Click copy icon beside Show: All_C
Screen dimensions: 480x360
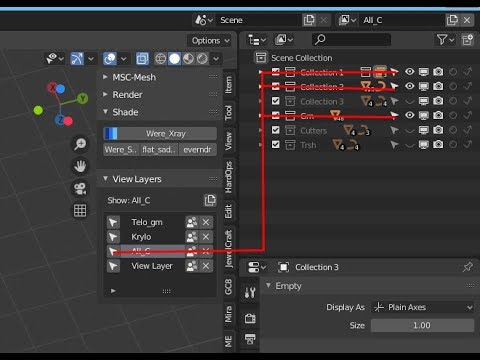pyautogui.click(x=210, y=200)
